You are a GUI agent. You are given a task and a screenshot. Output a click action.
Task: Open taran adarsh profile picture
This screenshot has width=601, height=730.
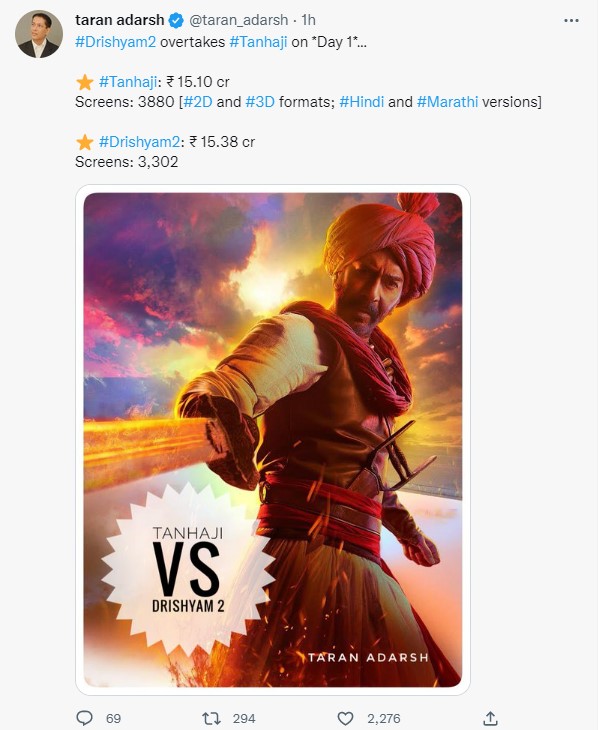point(39,34)
